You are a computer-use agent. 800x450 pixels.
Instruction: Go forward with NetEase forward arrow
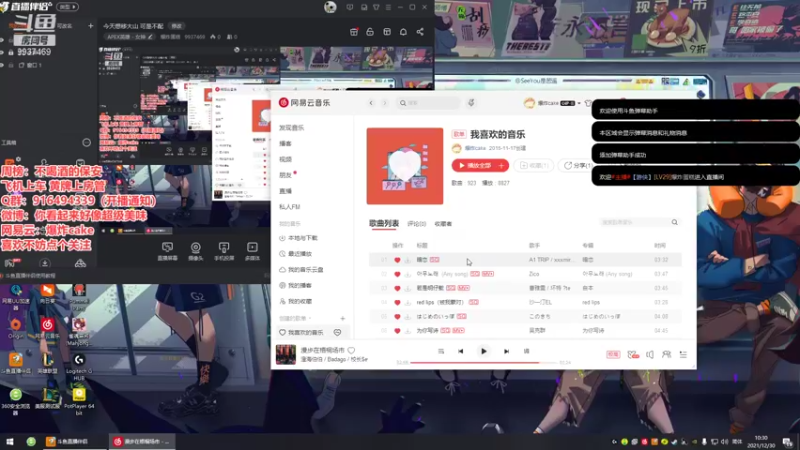[x=385, y=103]
